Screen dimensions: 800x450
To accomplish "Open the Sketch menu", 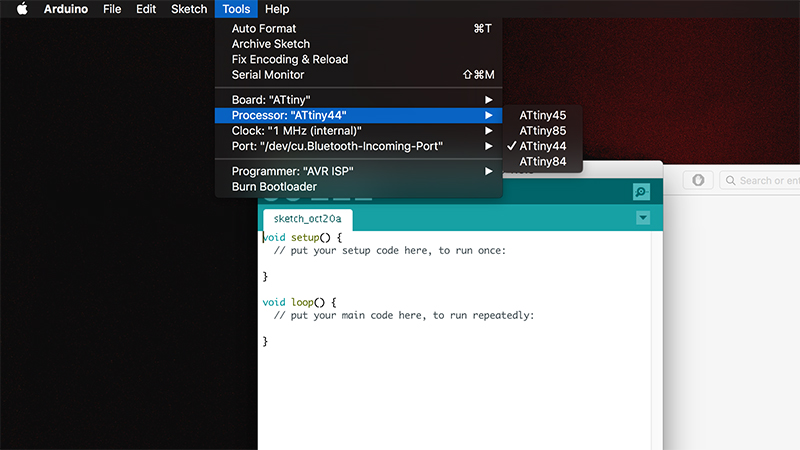I will (189, 9).
